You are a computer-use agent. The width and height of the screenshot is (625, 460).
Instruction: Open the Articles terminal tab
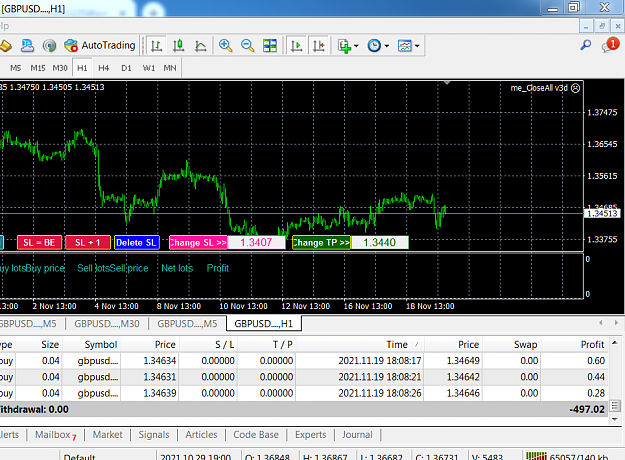(x=201, y=435)
